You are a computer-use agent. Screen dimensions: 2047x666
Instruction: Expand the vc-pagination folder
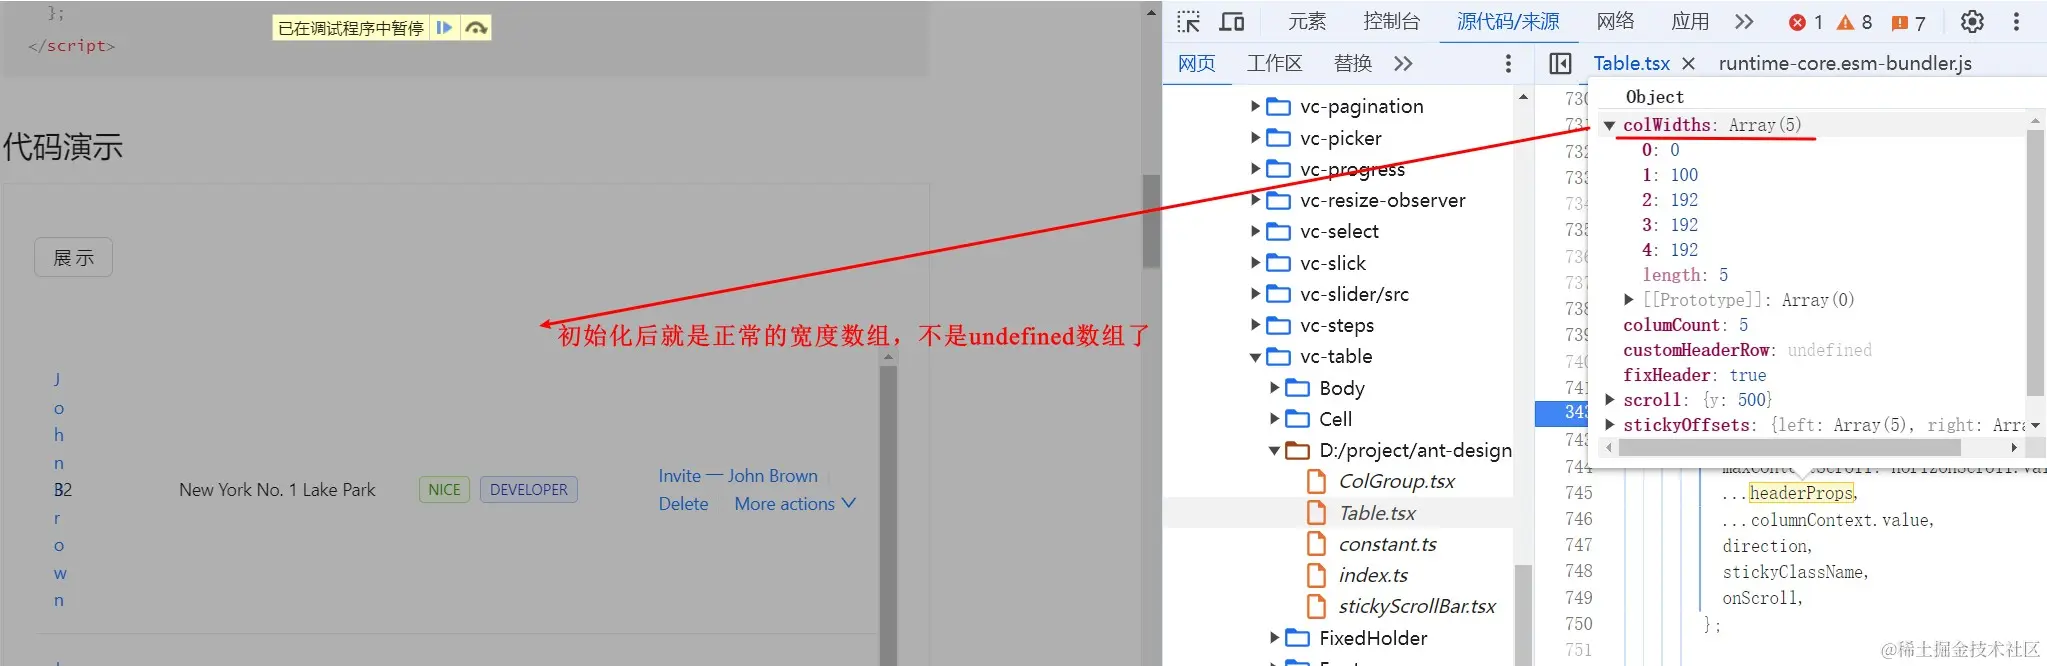tap(1256, 106)
